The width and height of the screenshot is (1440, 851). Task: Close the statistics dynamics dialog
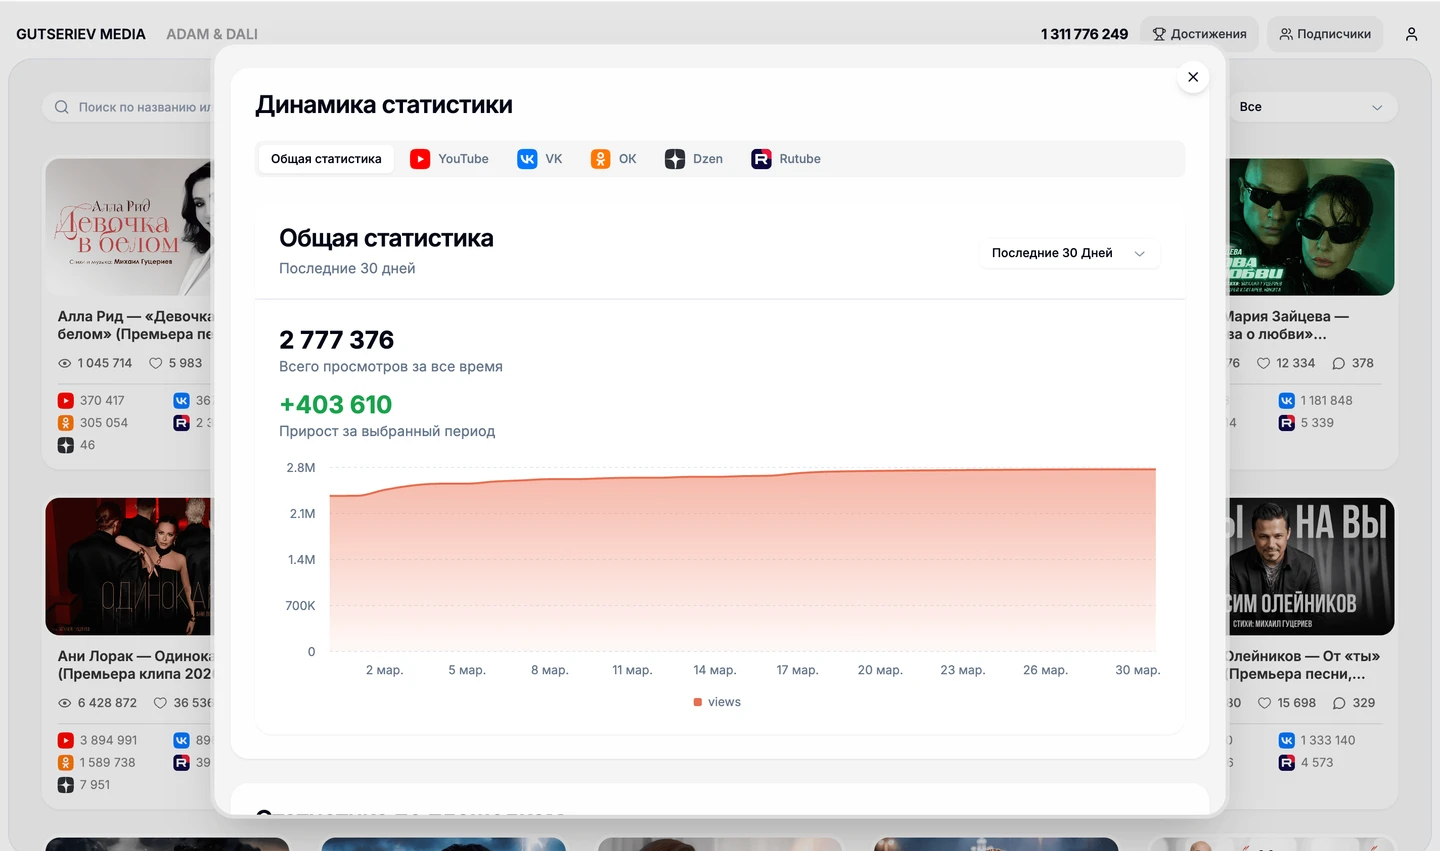[x=1193, y=77]
